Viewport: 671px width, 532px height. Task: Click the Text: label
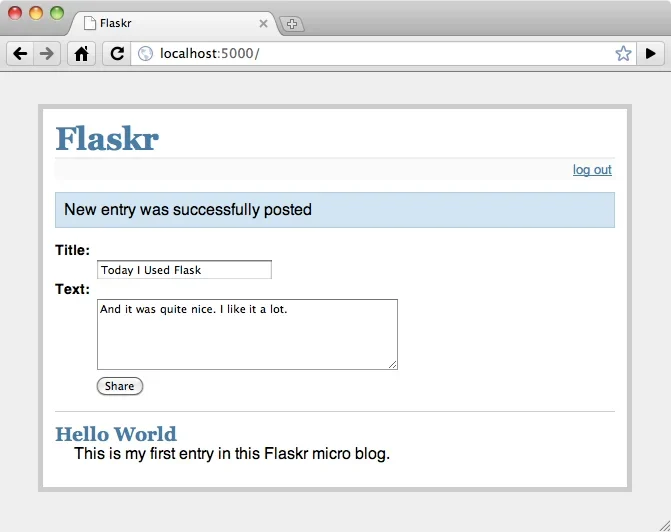(x=73, y=289)
